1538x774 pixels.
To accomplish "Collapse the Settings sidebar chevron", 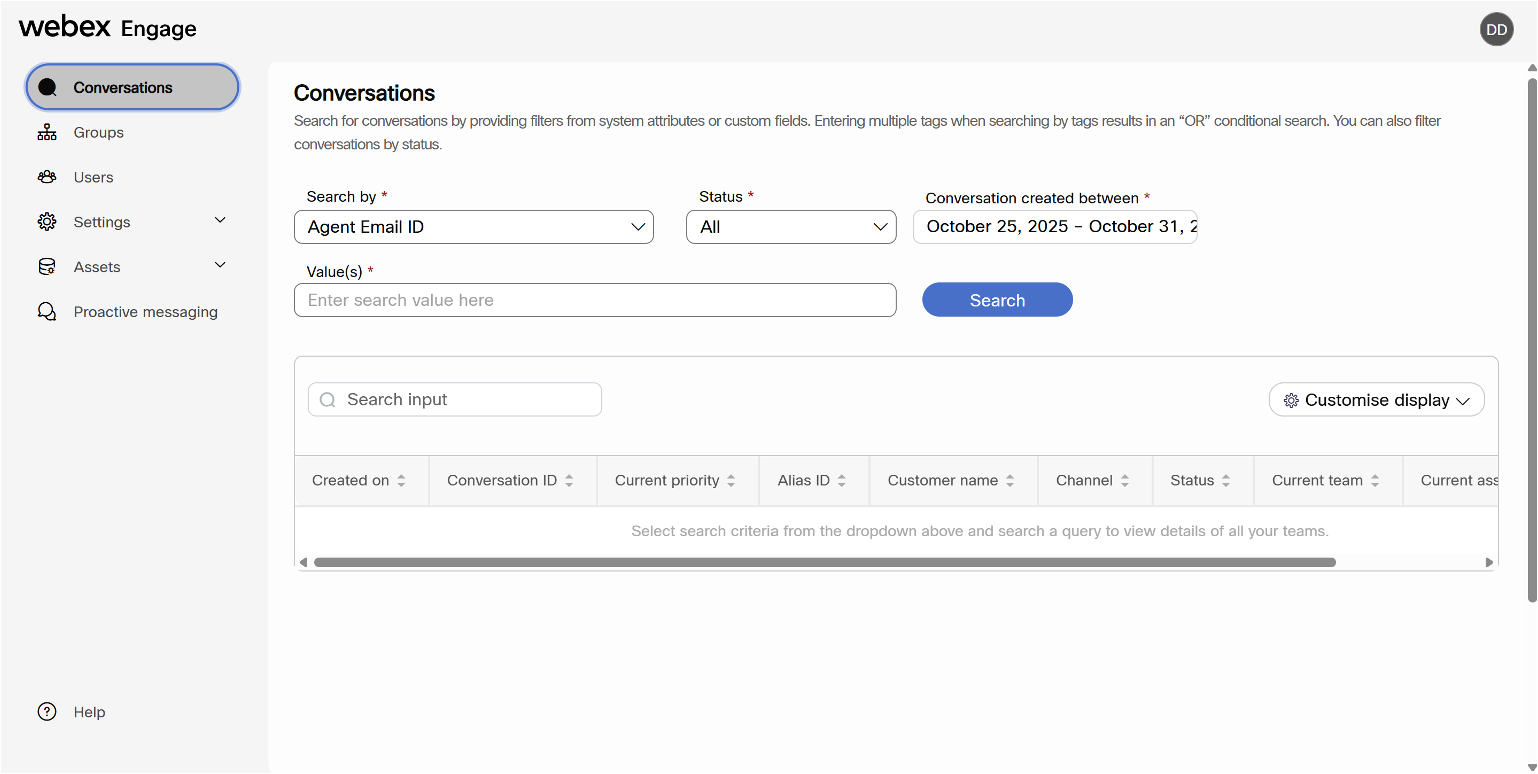I will (x=219, y=221).
